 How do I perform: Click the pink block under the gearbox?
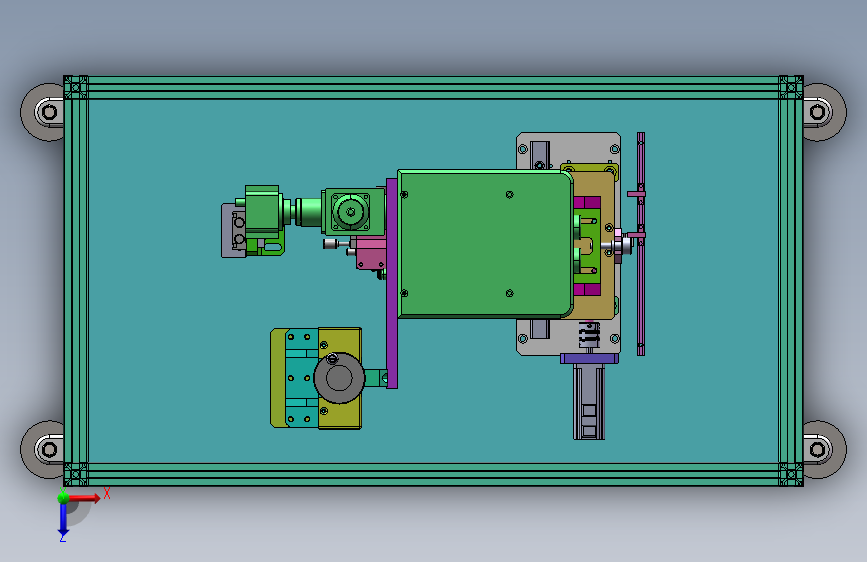pos(371,253)
